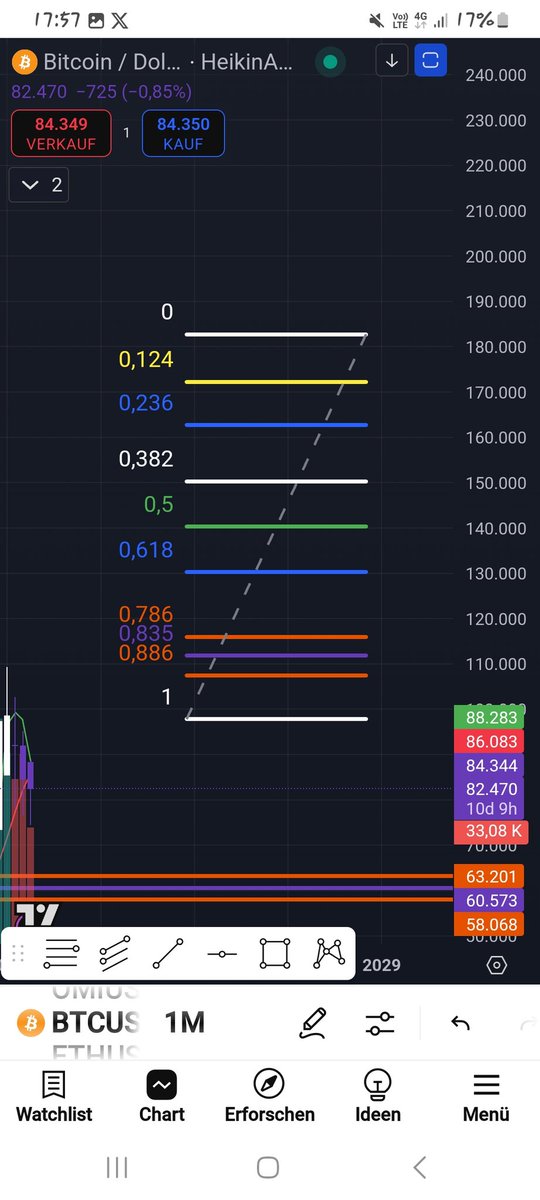The width and height of the screenshot is (540, 1200).
Task: Grab the drawing toolbar dotted handle
Action: [18, 953]
